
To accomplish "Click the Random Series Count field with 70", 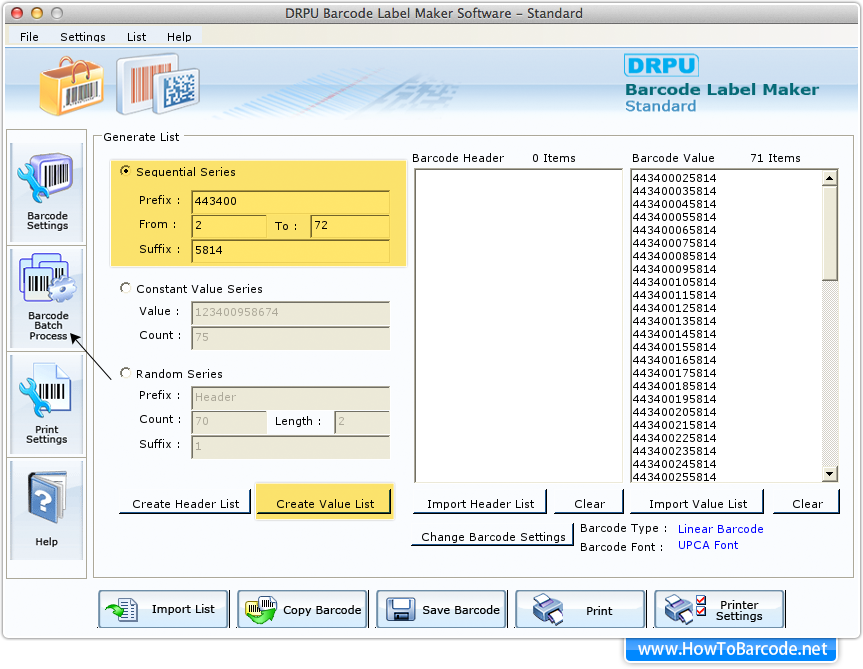I will pyautogui.click(x=229, y=421).
